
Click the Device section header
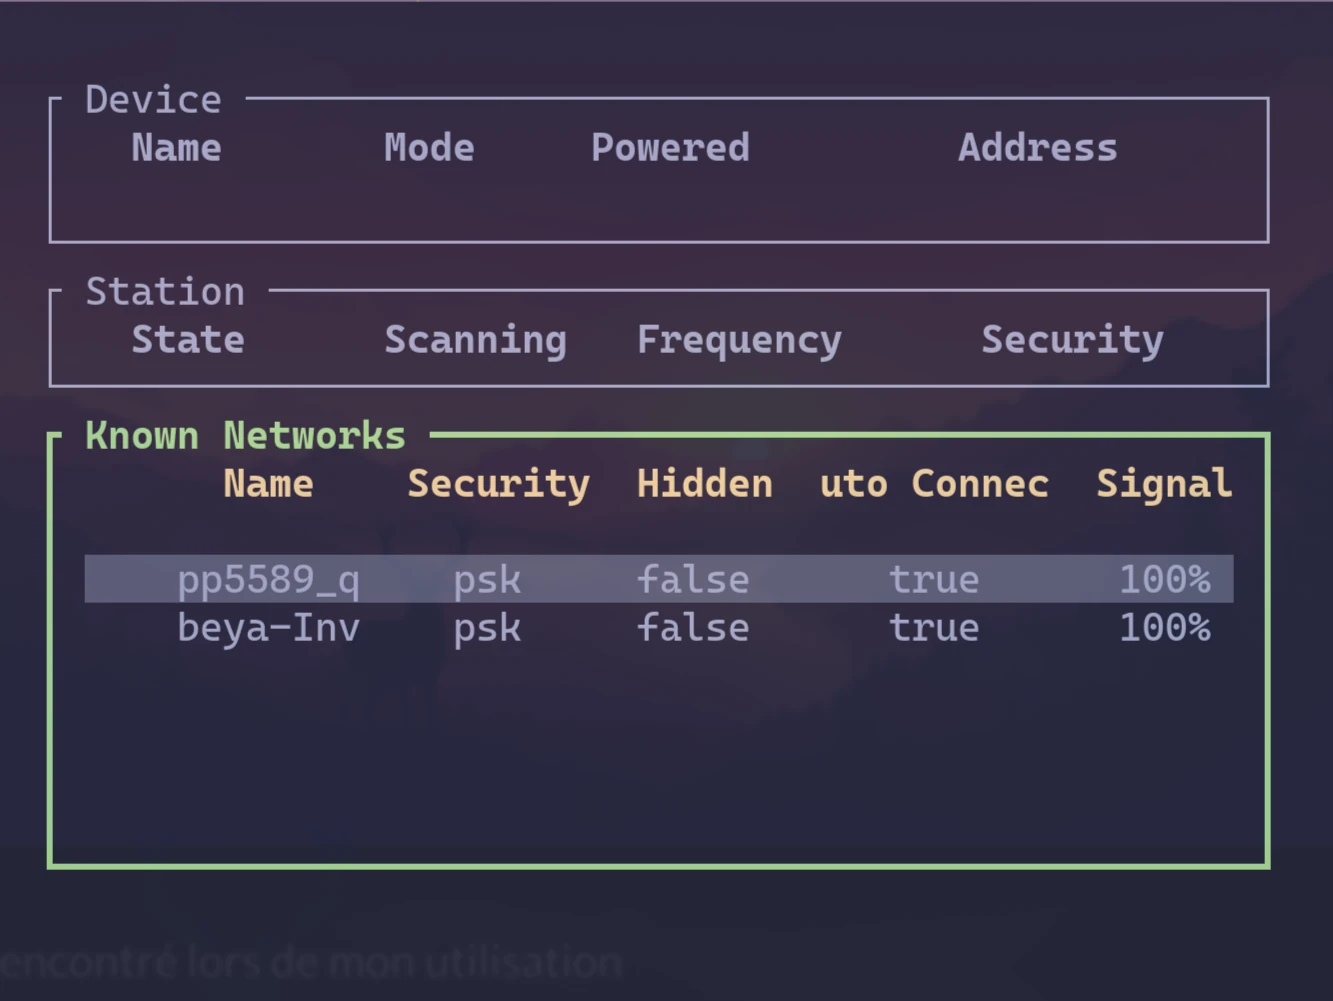(x=152, y=98)
